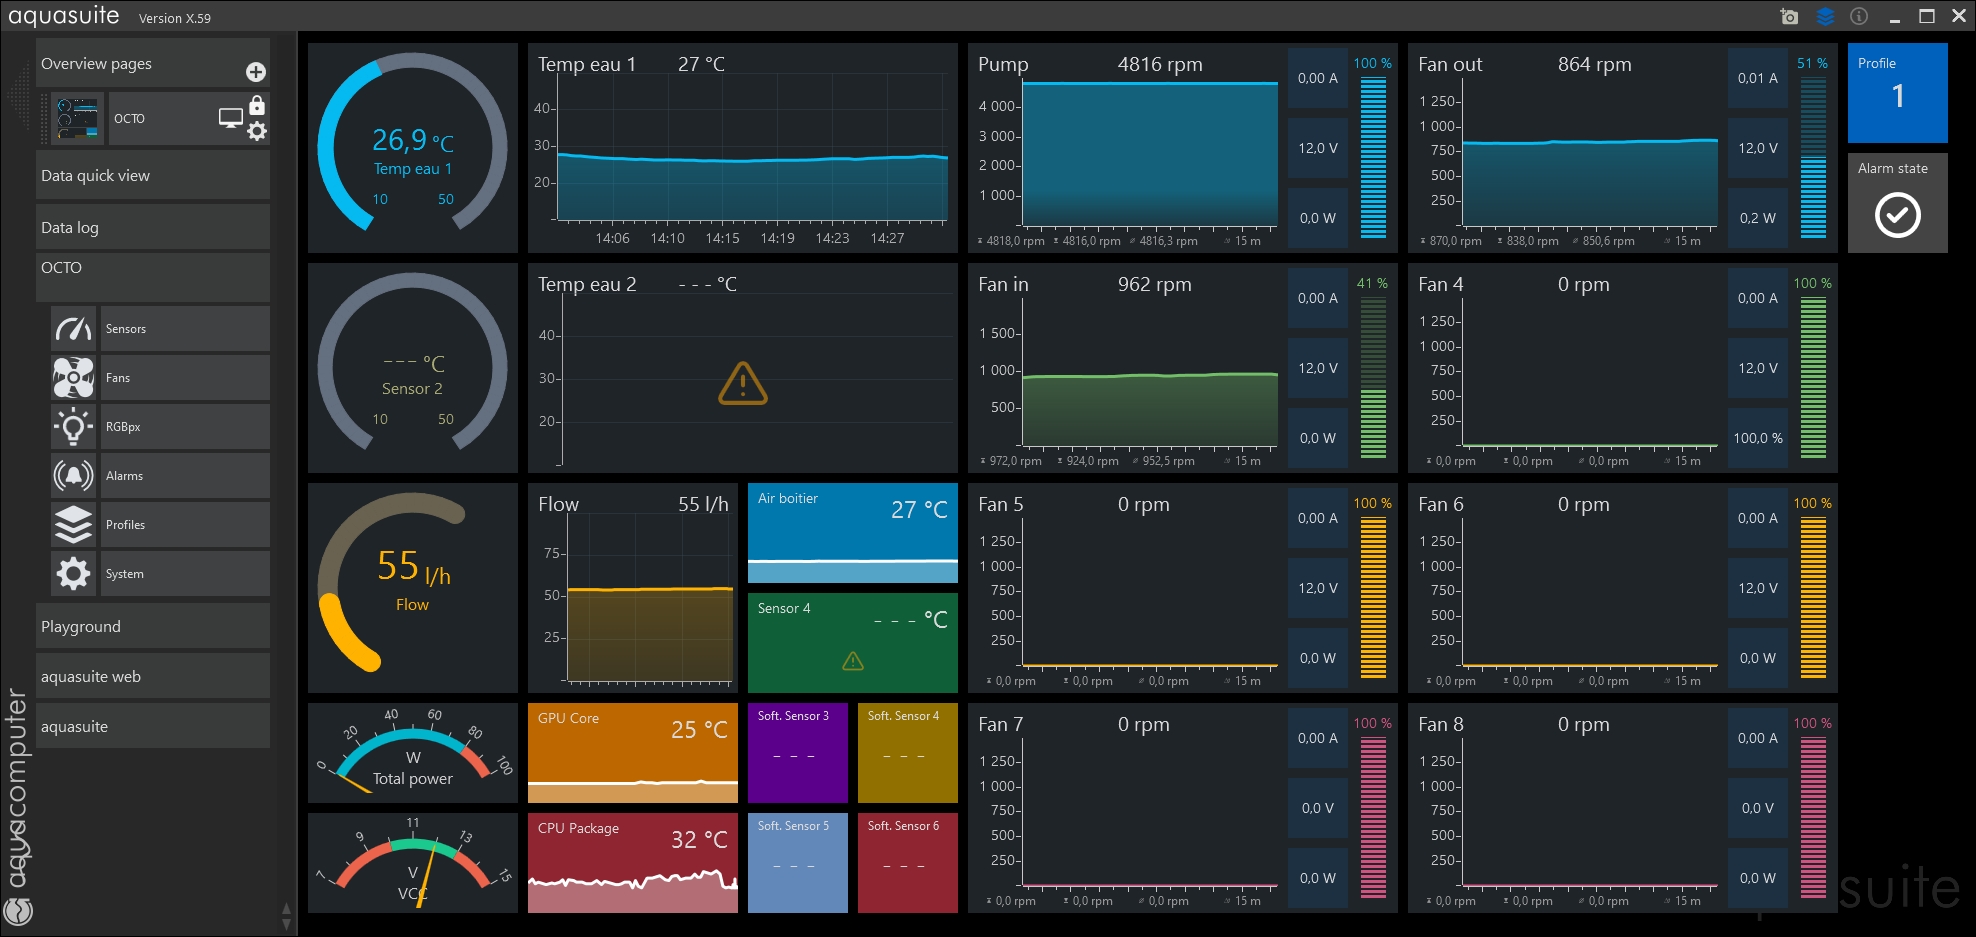
Task: Click the RGBpx light bulb icon
Action: (74, 427)
